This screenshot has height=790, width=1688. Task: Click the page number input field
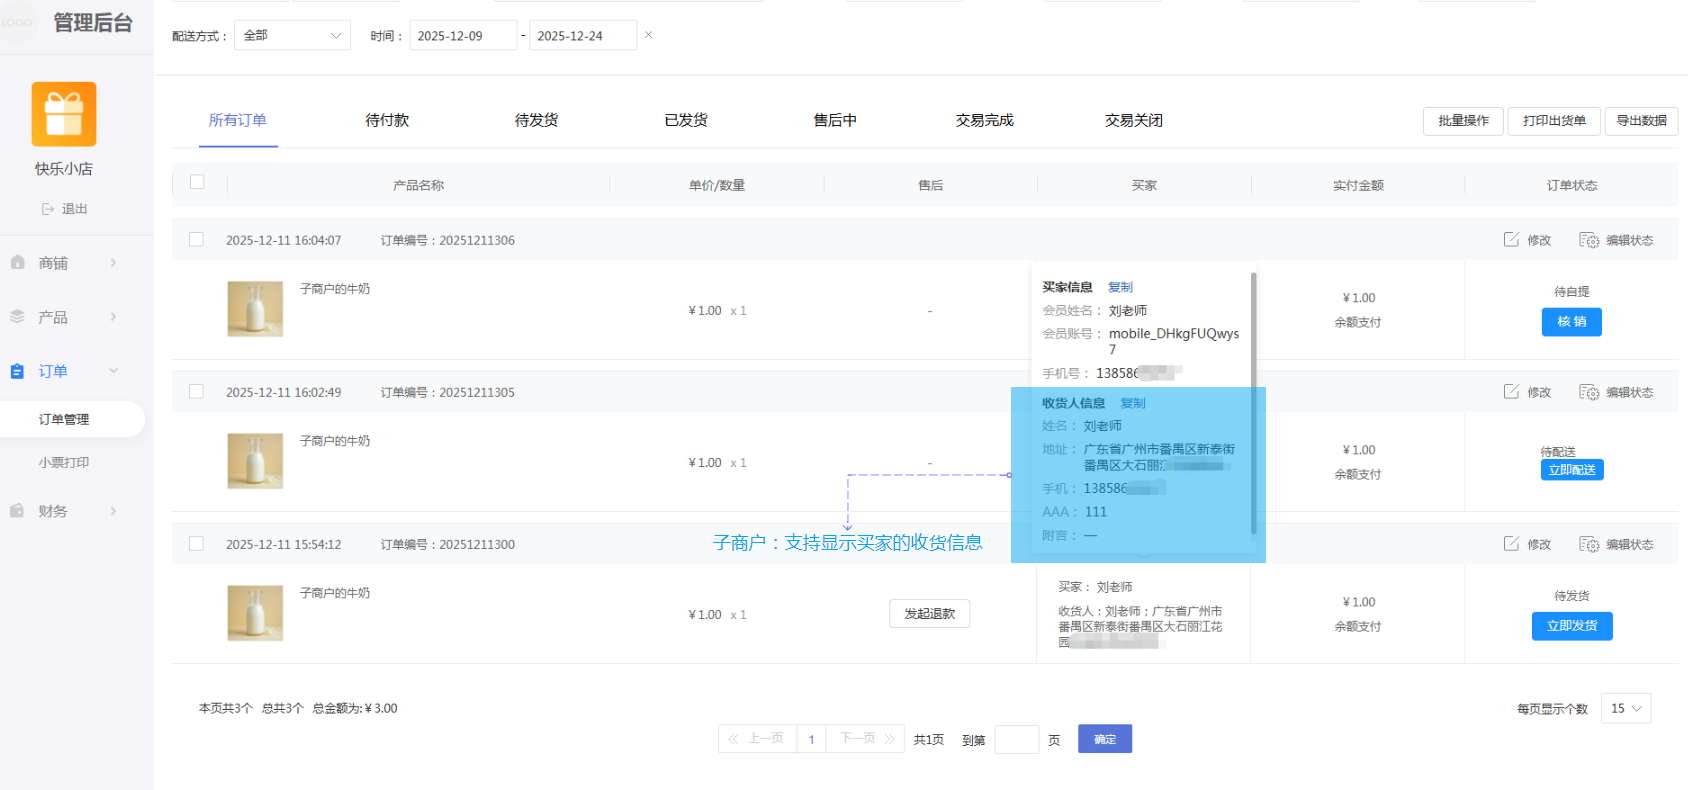click(x=1016, y=739)
